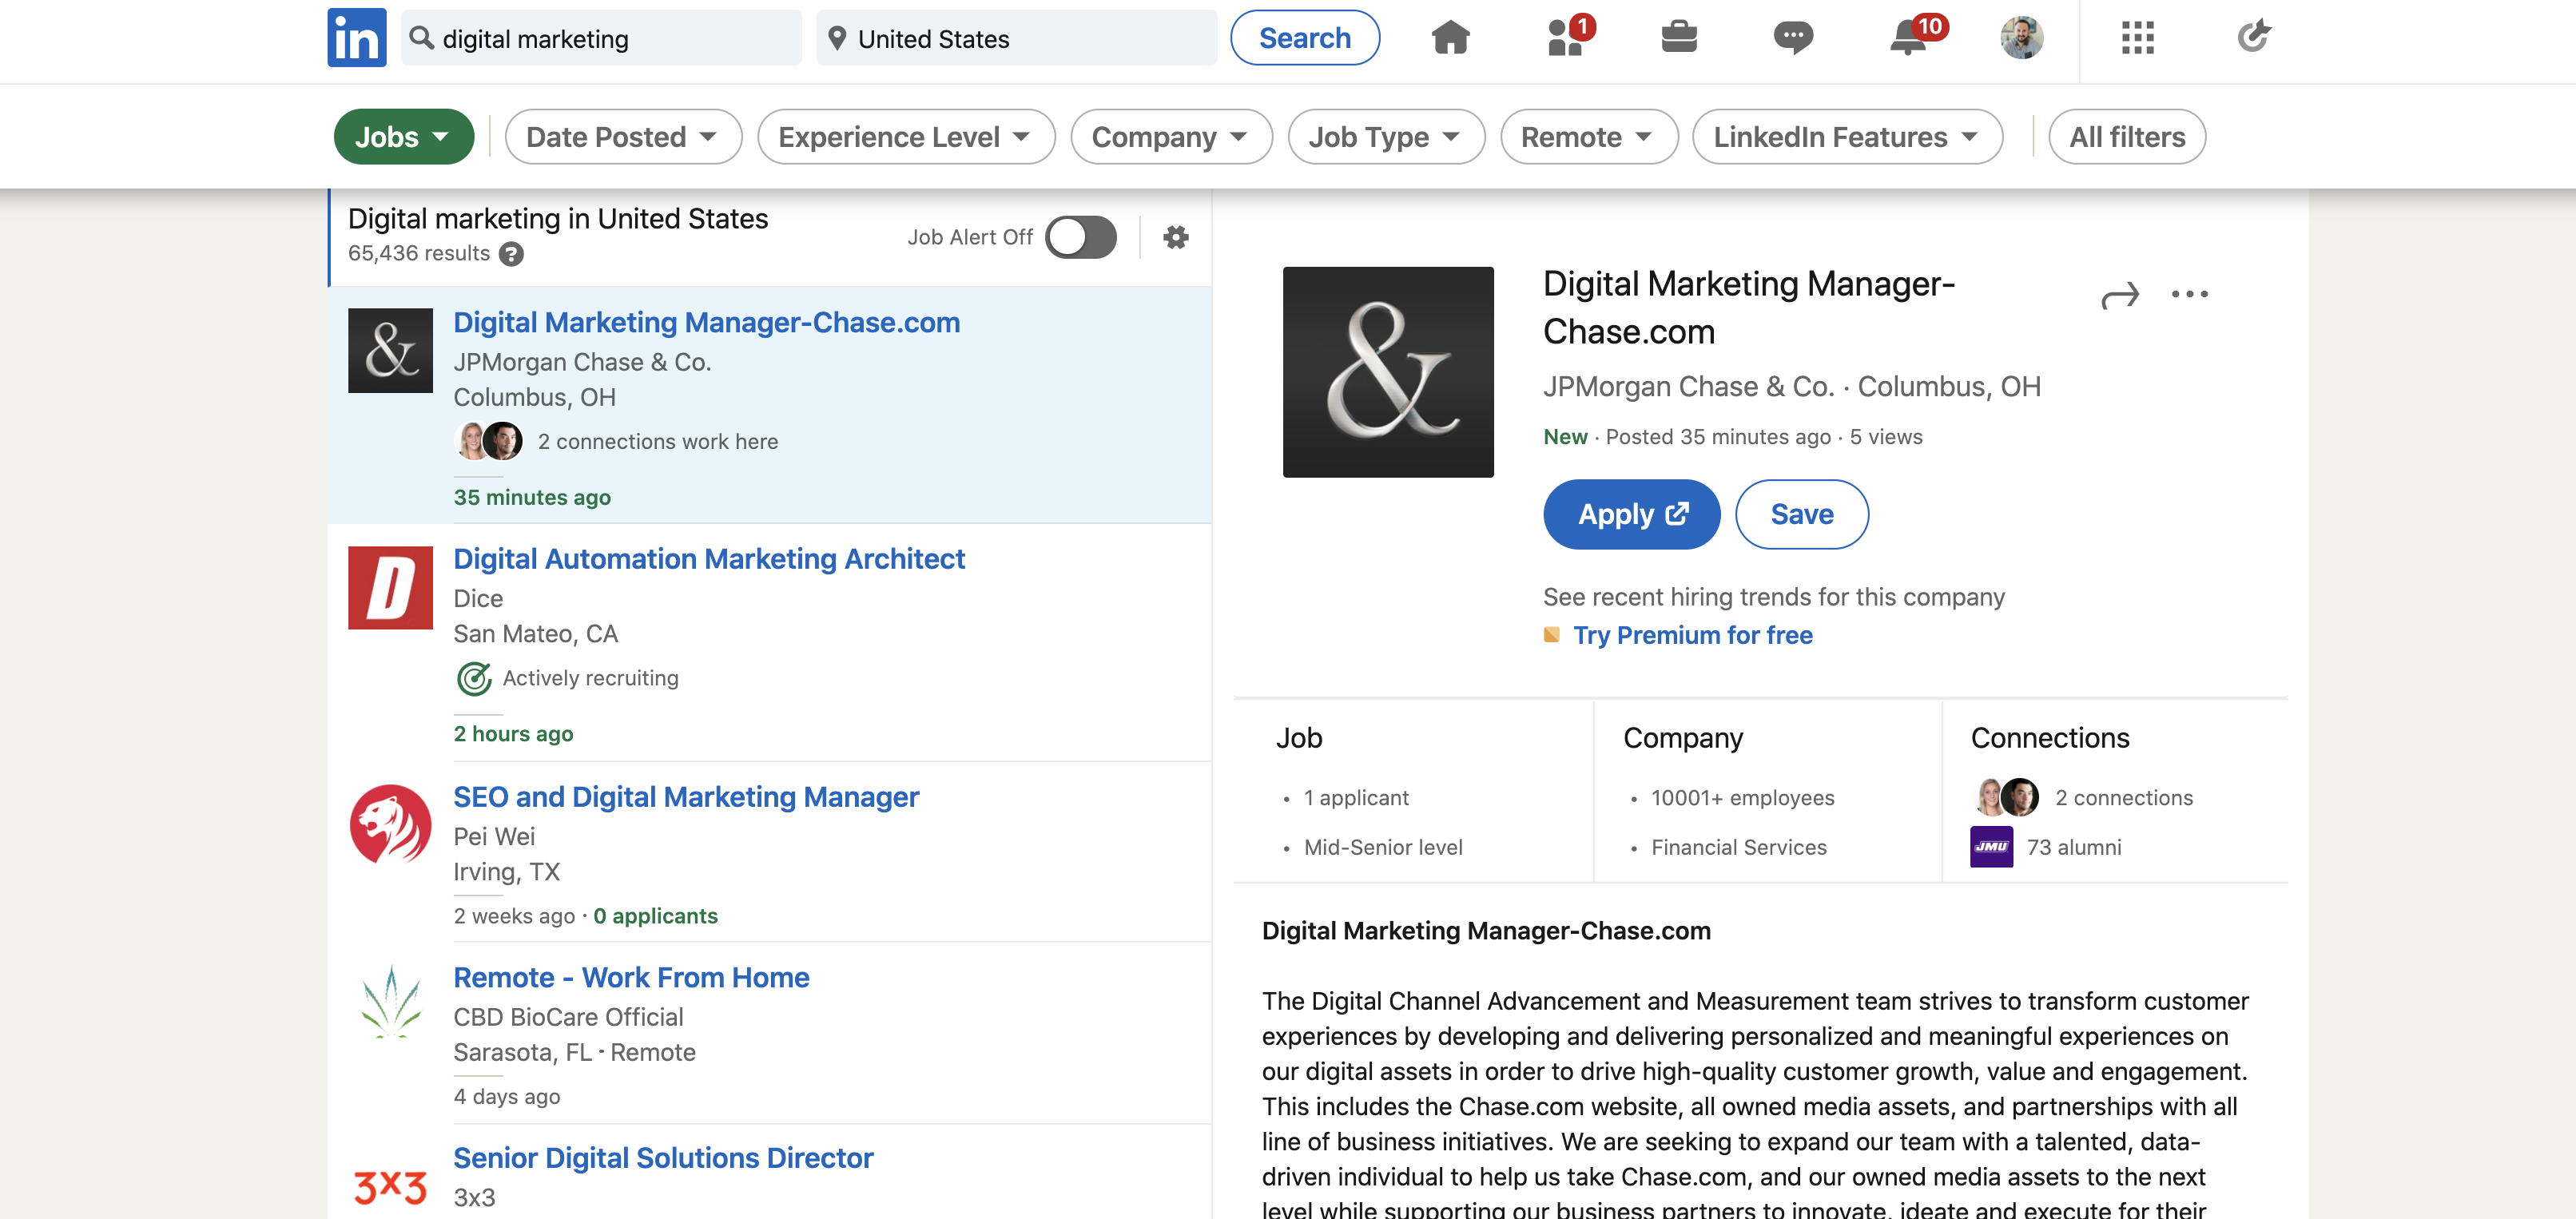Open Digital Automation Marketing Architect listing
Viewport: 2576px width, 1219px height.
pyautogui.click(x=709, y=559)
